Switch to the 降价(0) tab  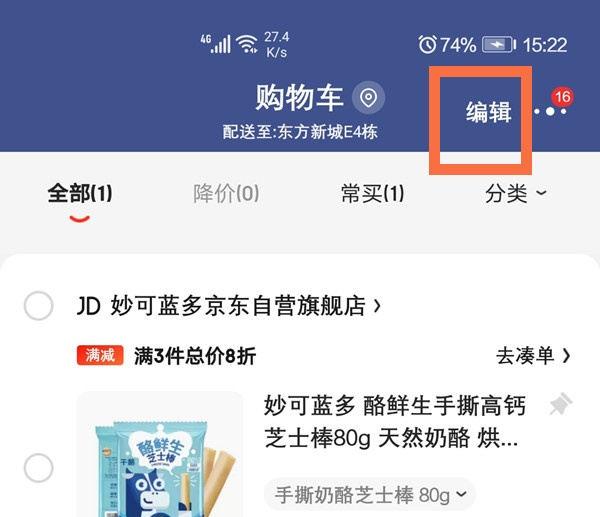click(226, 193)
